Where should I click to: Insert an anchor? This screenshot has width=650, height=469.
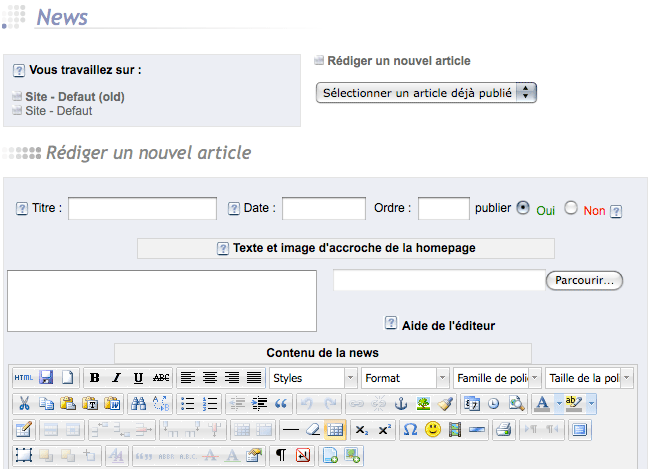pos(401,403)
